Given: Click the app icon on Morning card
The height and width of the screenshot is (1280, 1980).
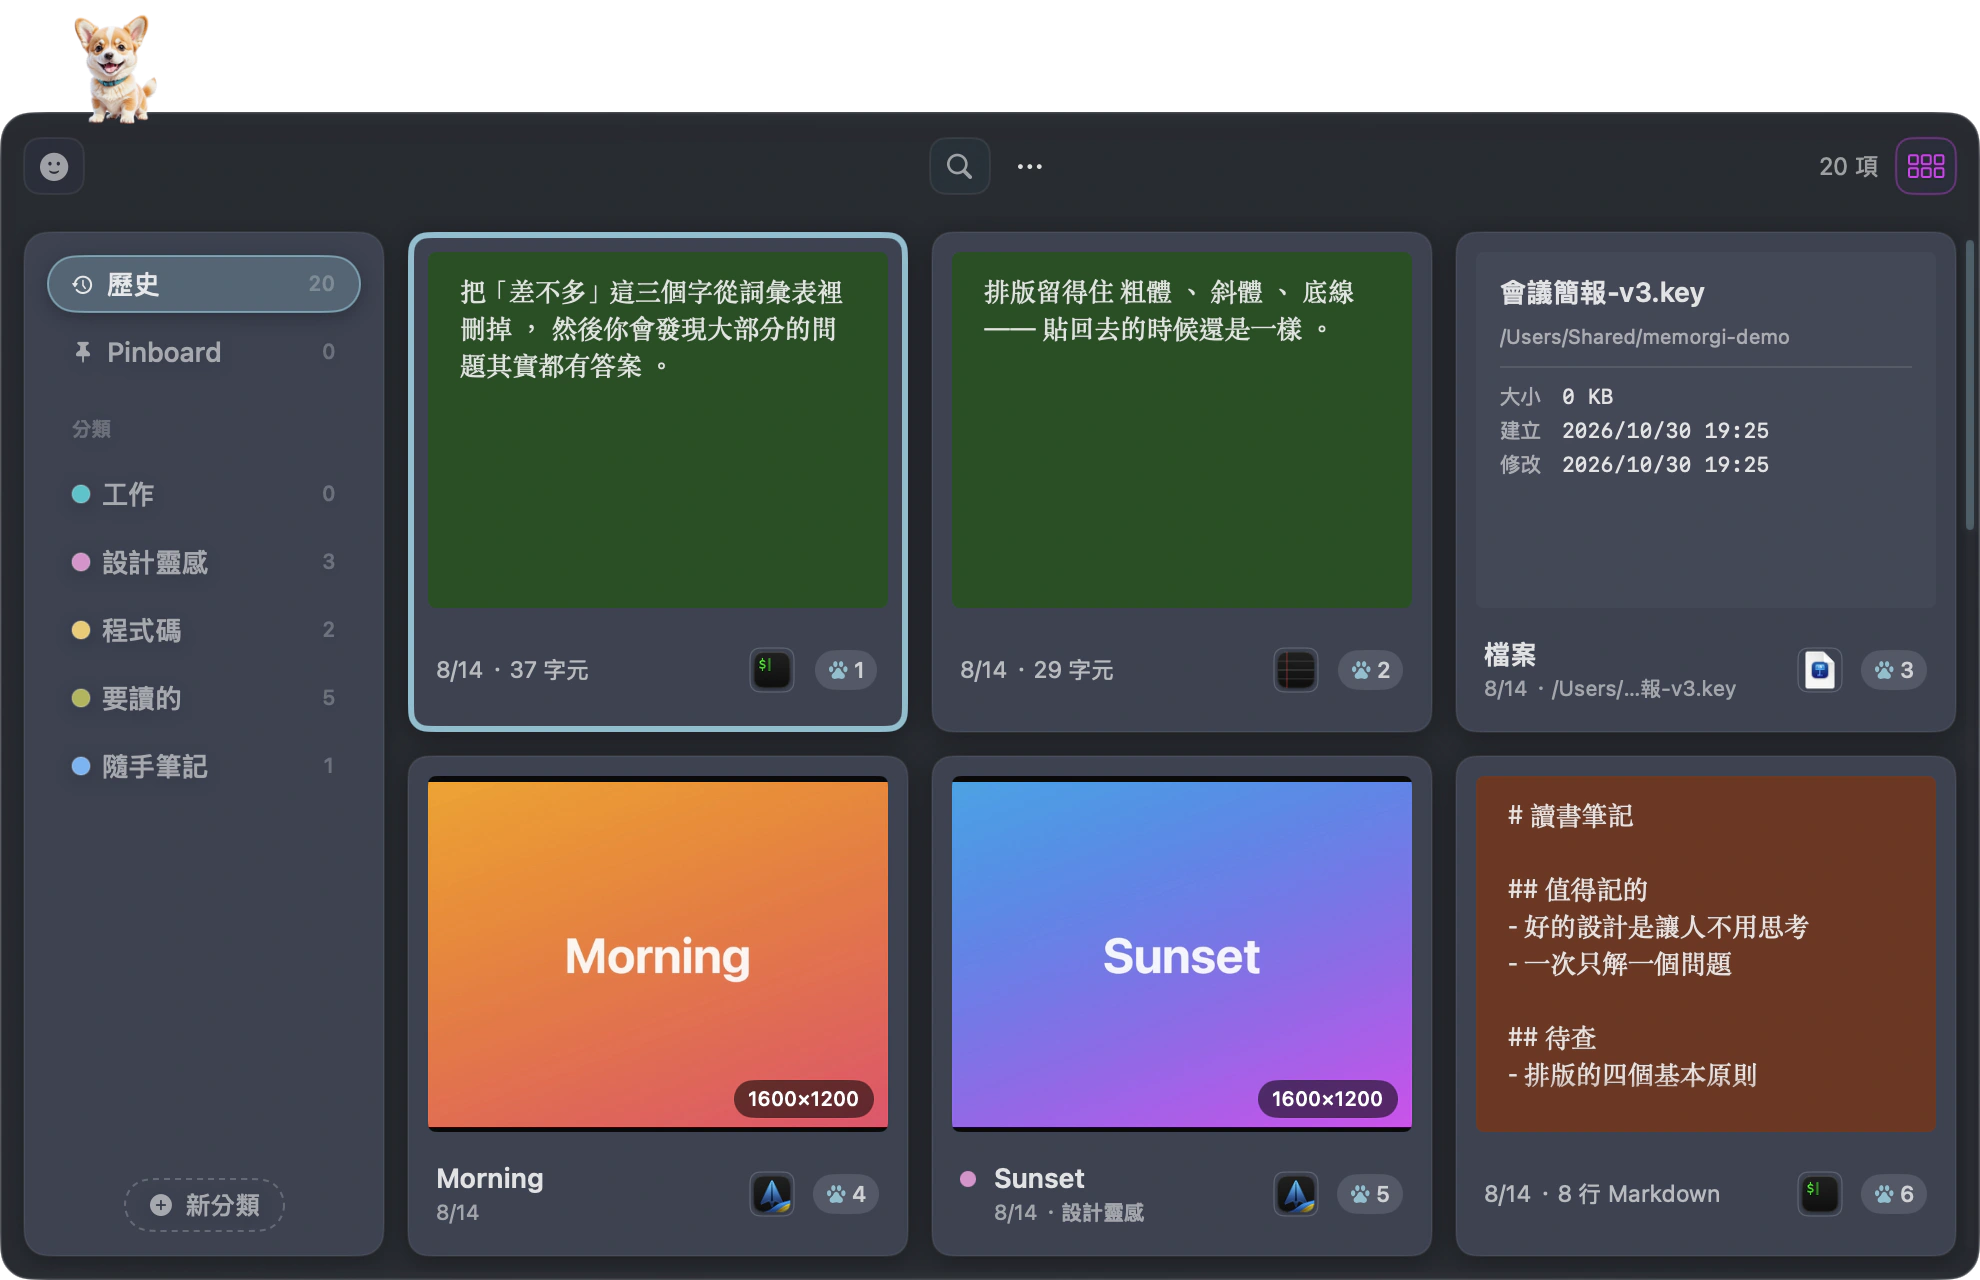Looking at the screenshot, I should tap(771, 1194).
